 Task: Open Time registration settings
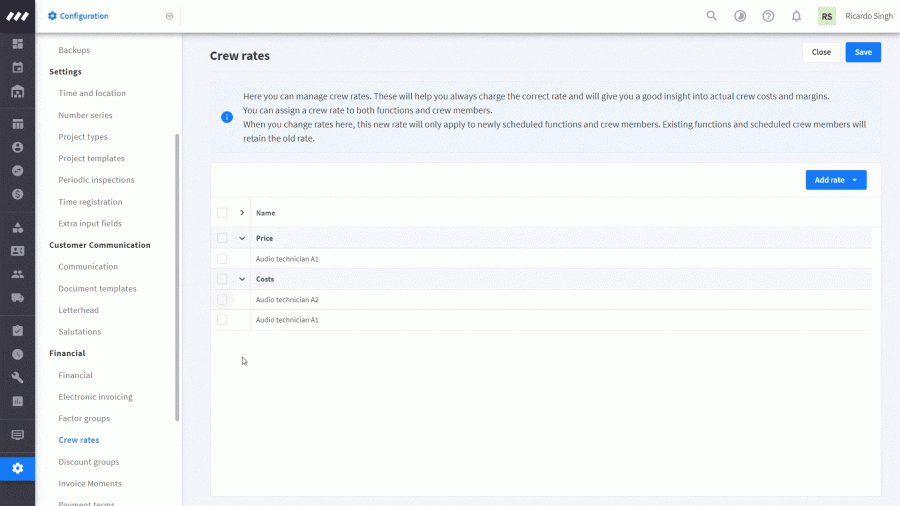(90, 201)
